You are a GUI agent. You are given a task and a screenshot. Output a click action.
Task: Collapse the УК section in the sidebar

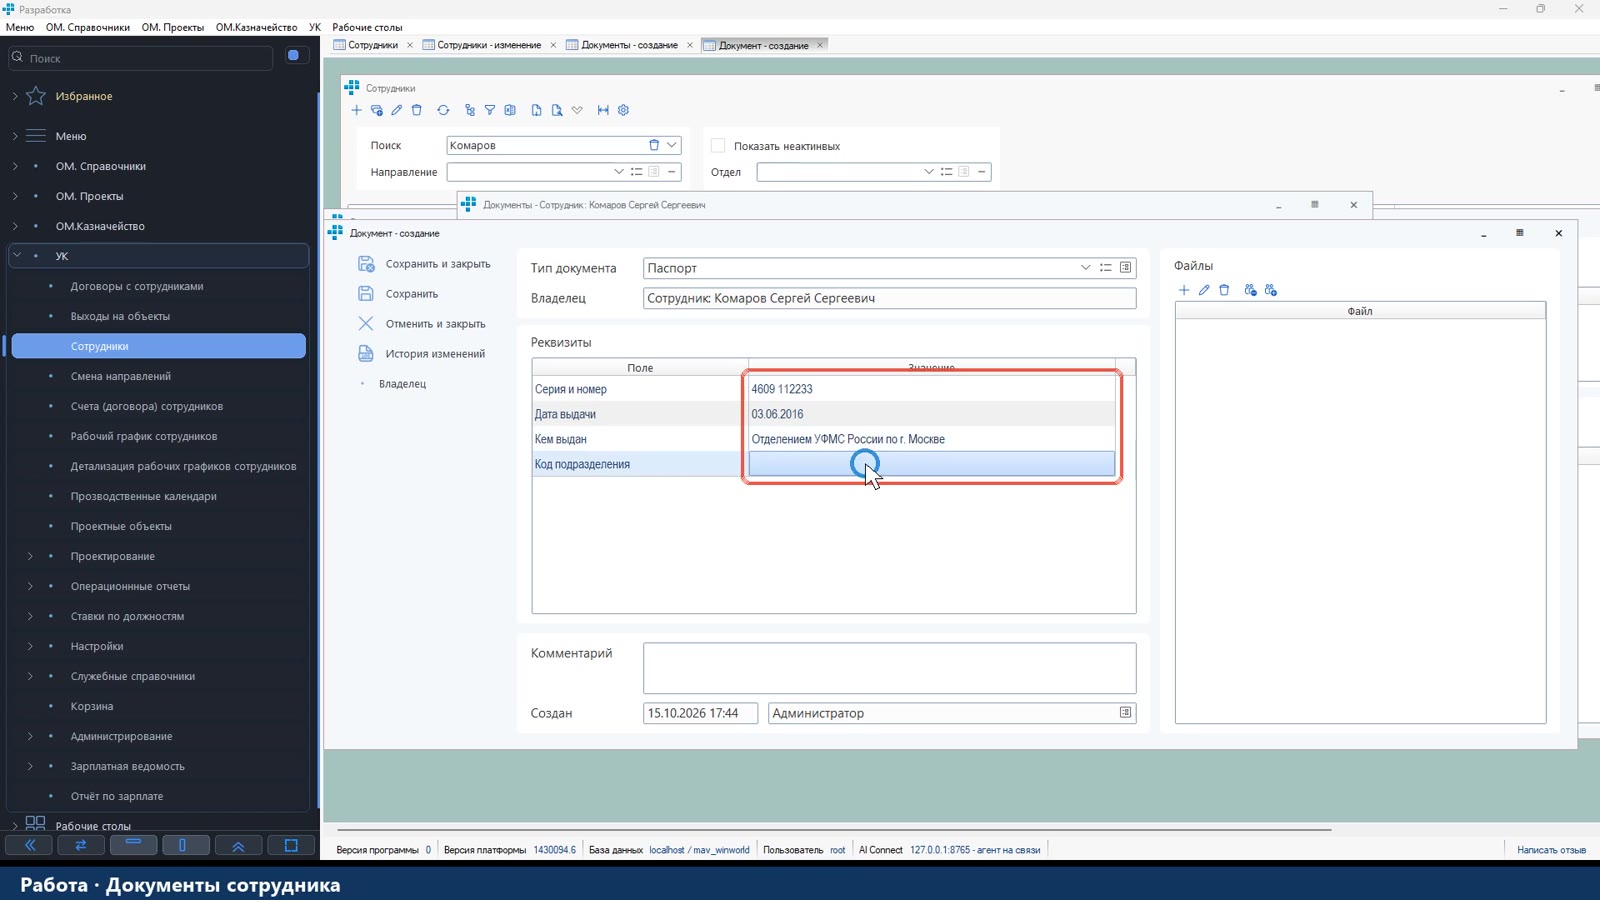pos(16,256)
